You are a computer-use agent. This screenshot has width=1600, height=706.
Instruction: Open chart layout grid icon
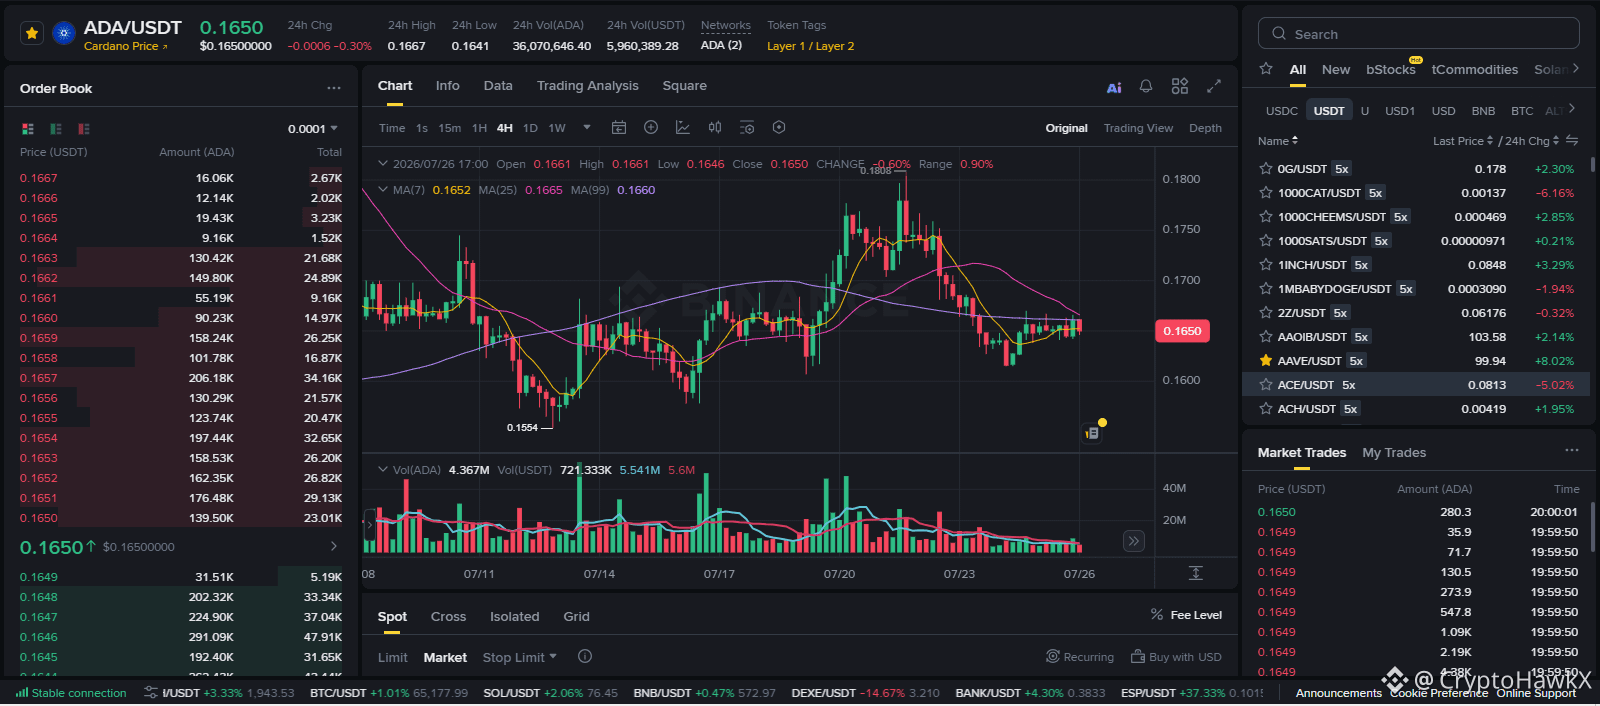pyautogui.click(x=1180, y=87)
